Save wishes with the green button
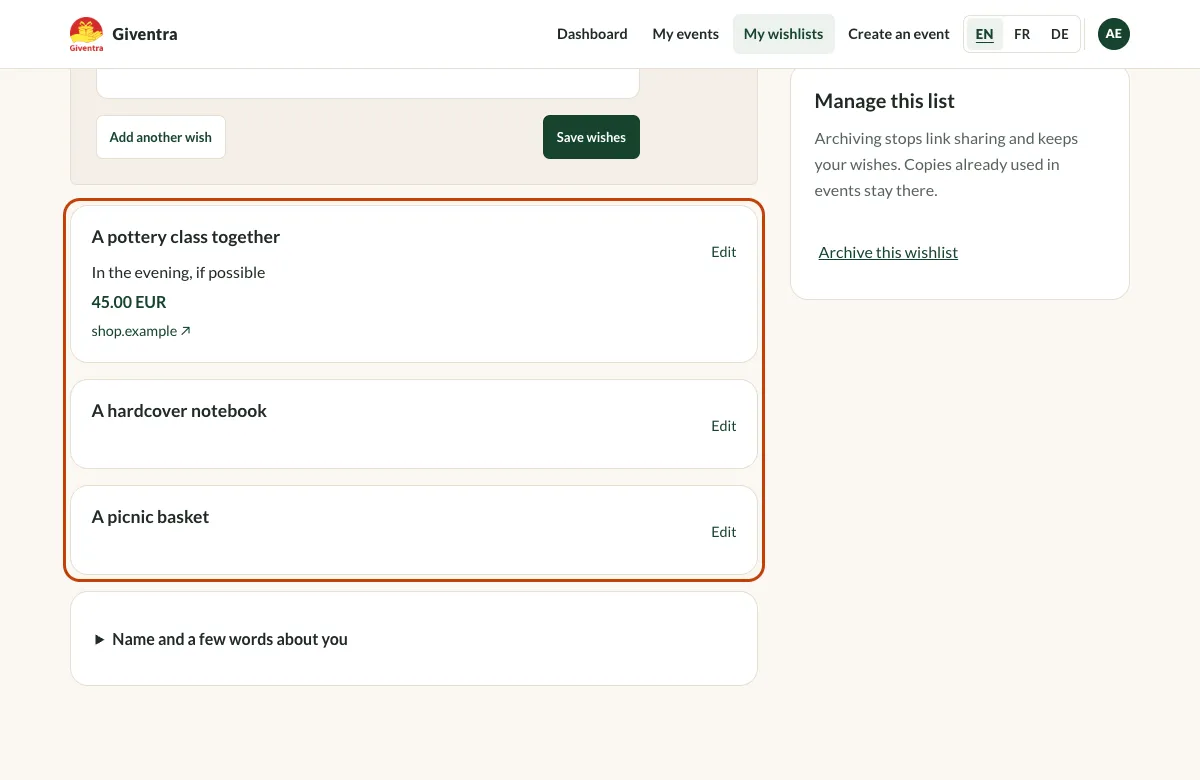The image size is (1200, 780). [x=591, y=137]
